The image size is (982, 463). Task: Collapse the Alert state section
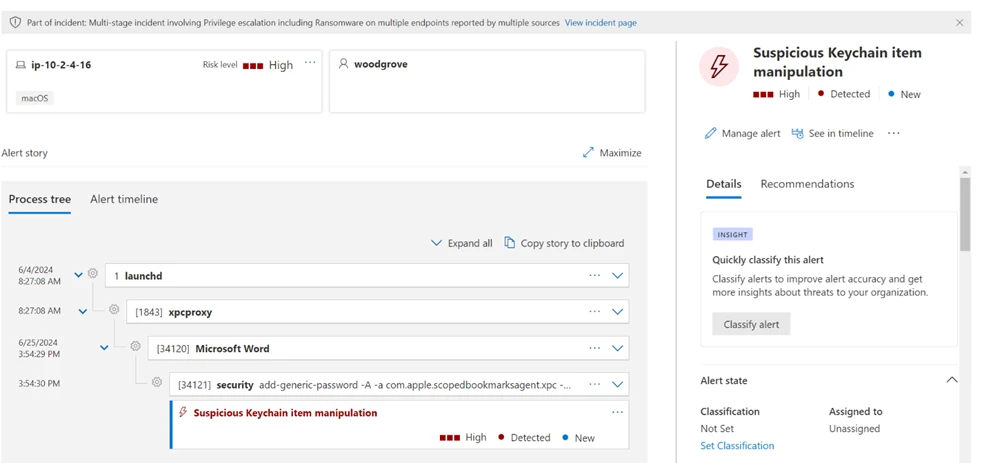951,380
